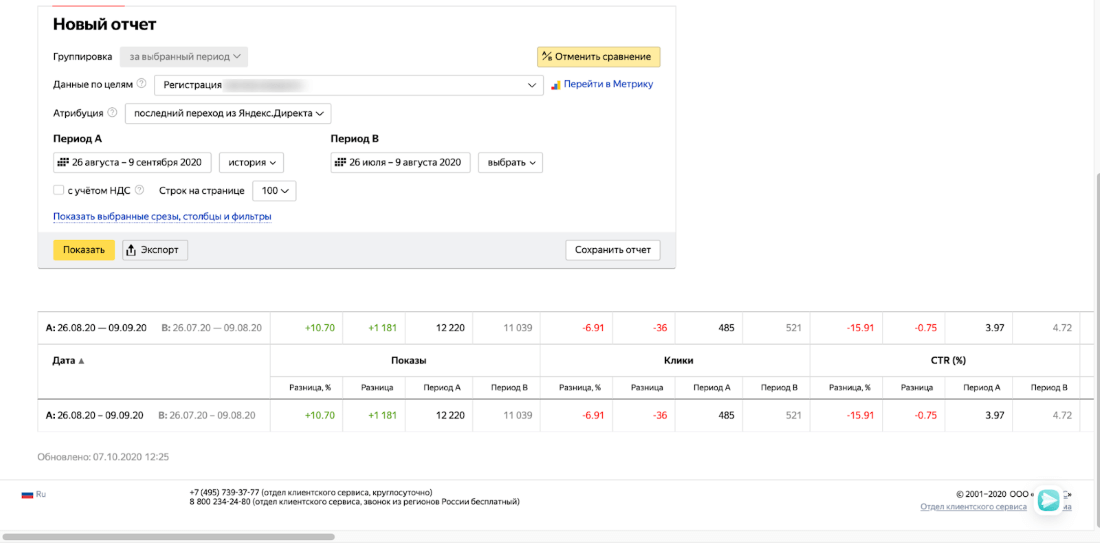The height and width of the screenshot is (543, 1100).
Task: Open the Атрибуция dropdown
Action: coord(228,114)
